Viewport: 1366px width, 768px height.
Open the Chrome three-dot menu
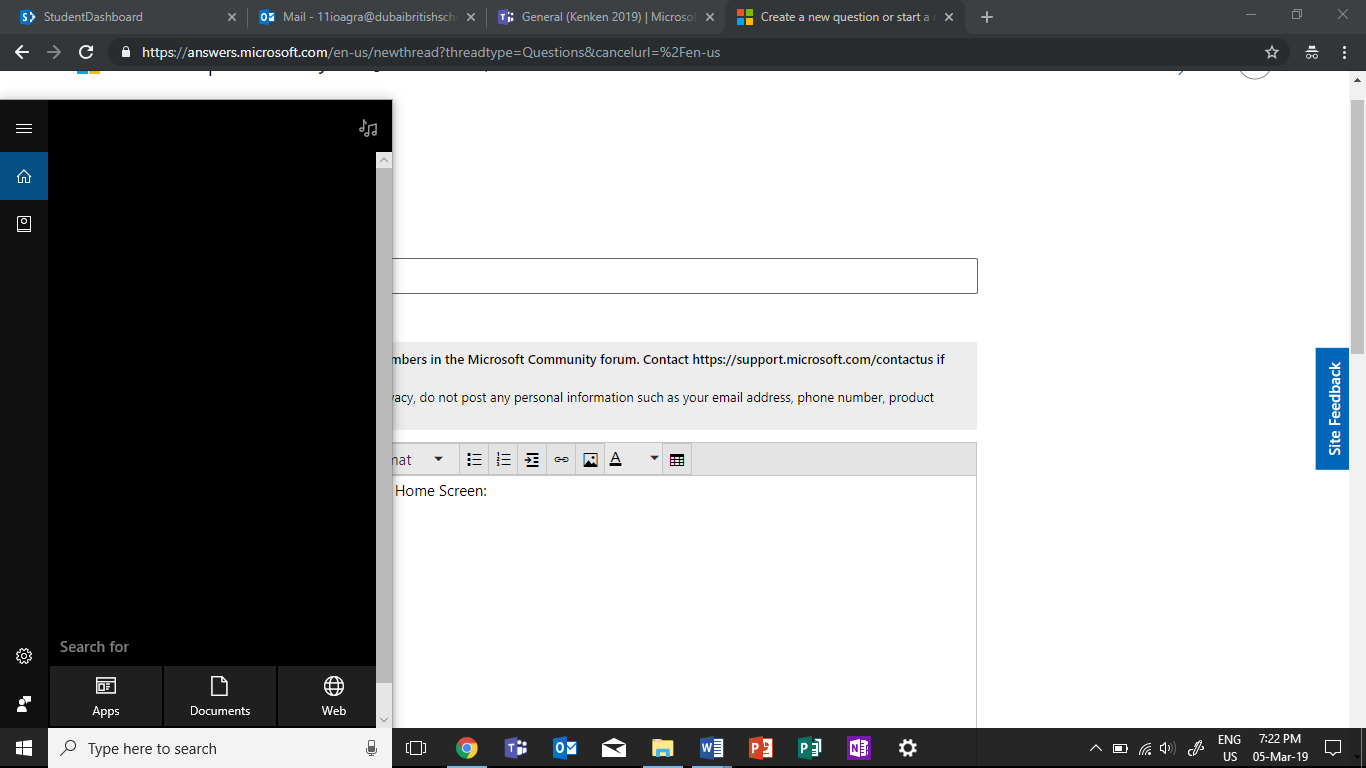coord(1344,52)
